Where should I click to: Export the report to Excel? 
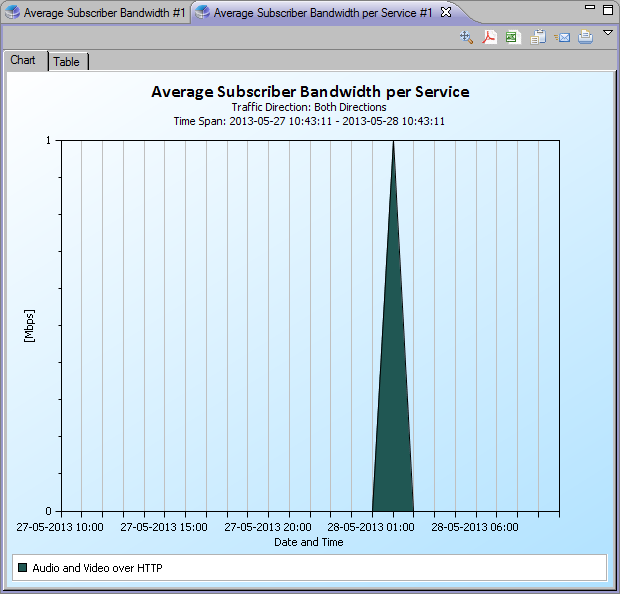513,38
